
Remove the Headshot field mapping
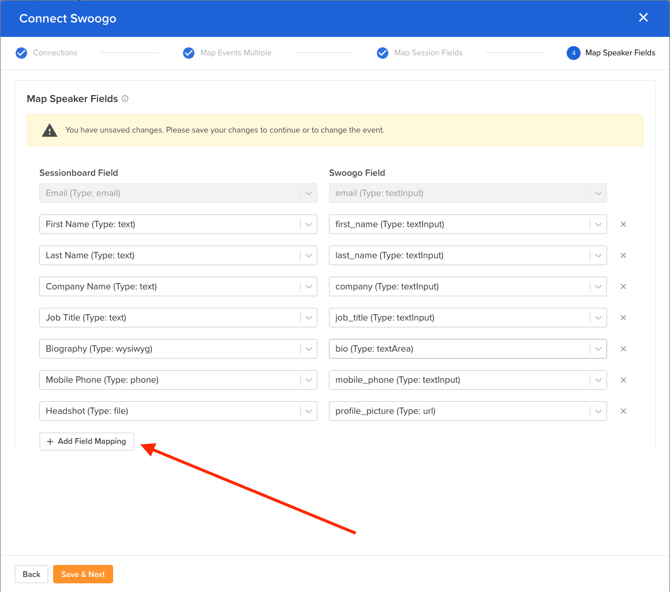tap(623, 411)
